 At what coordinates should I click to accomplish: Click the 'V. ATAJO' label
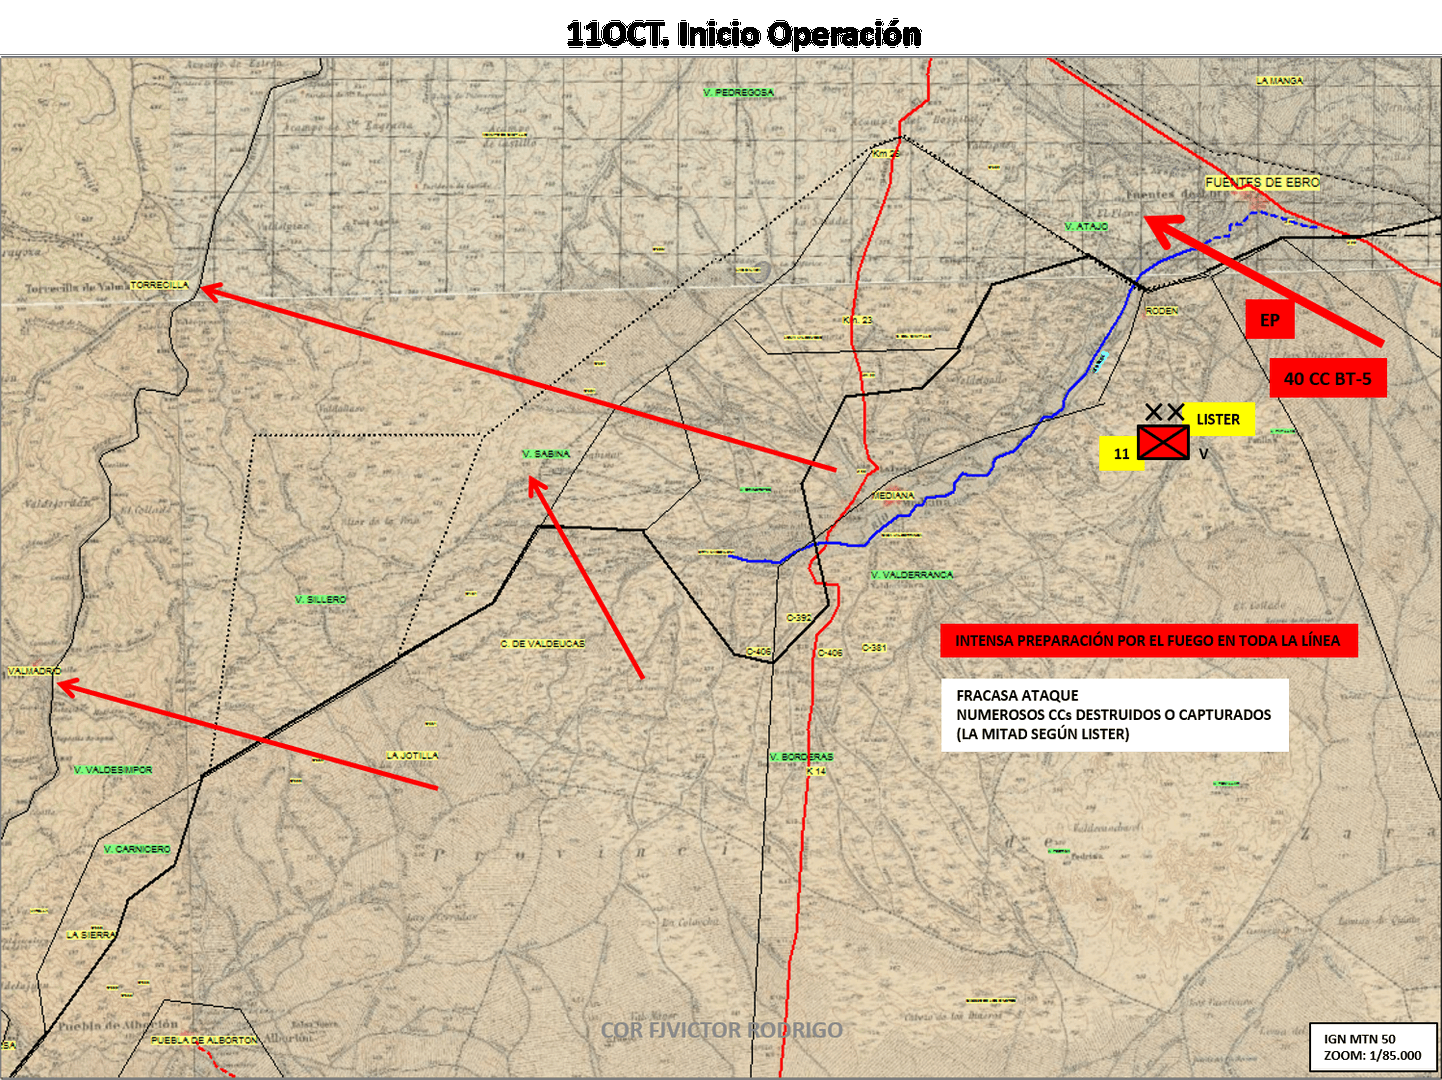pos(1087,227)
